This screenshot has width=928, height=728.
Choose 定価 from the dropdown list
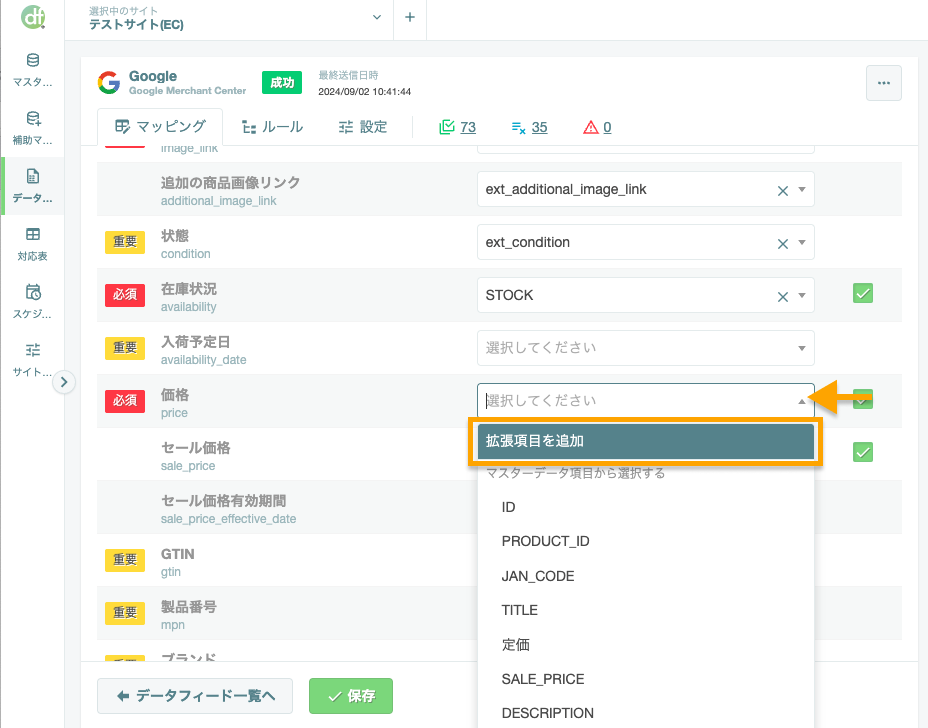pos(646,645)
